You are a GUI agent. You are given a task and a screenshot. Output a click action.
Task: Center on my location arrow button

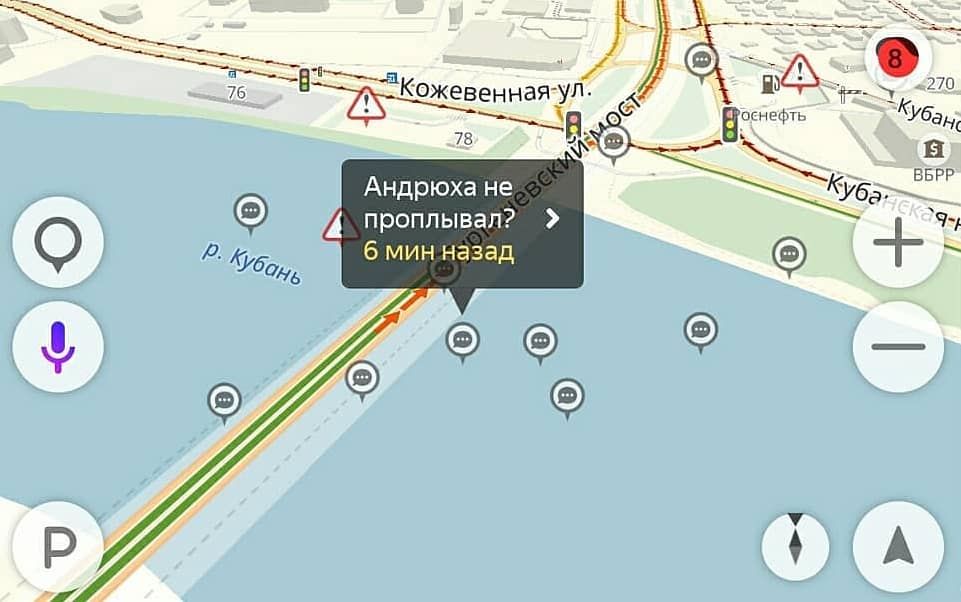click(x=898, y=547)
